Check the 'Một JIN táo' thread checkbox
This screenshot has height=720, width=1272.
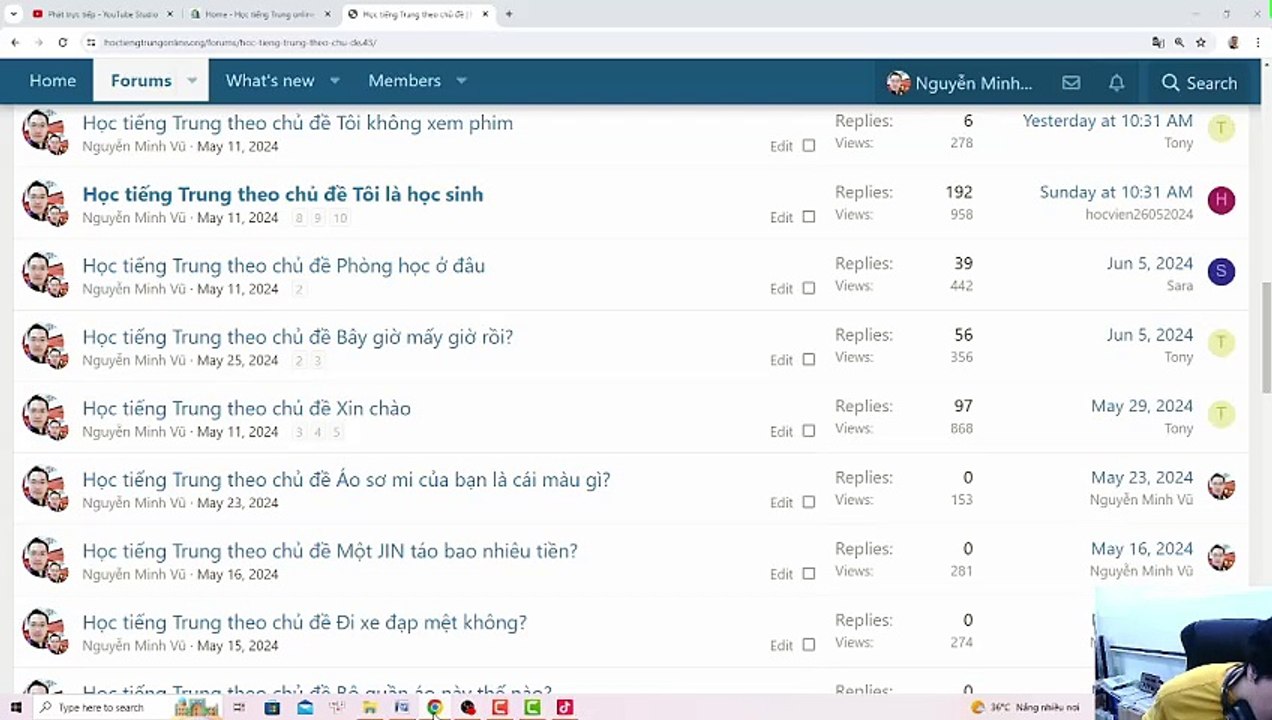pyautogui.click(x=809, y=574)
